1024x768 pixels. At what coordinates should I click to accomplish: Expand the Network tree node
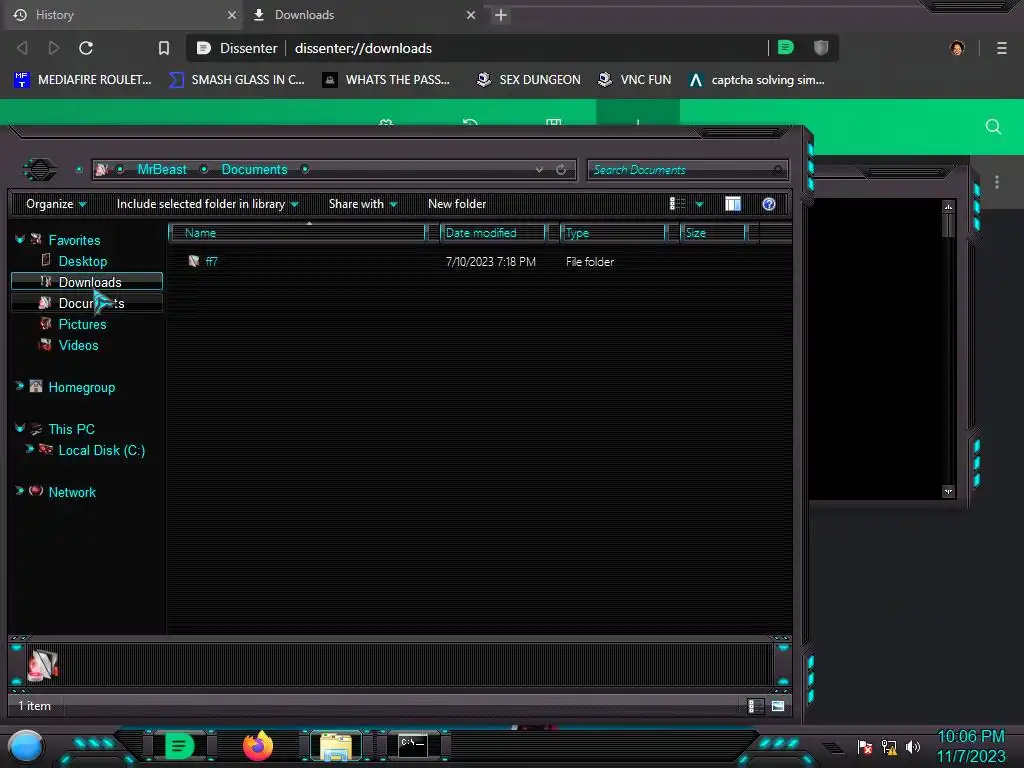point(20,491)
